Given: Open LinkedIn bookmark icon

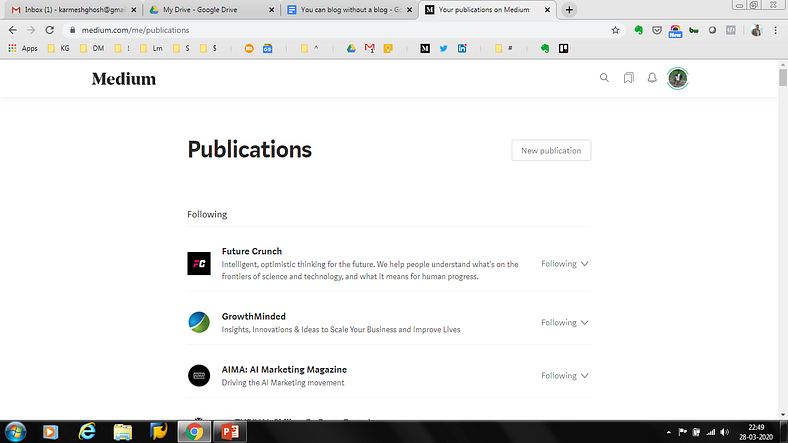Looking at the screenshot, I should pyautogui.click(x=462, y=48).
